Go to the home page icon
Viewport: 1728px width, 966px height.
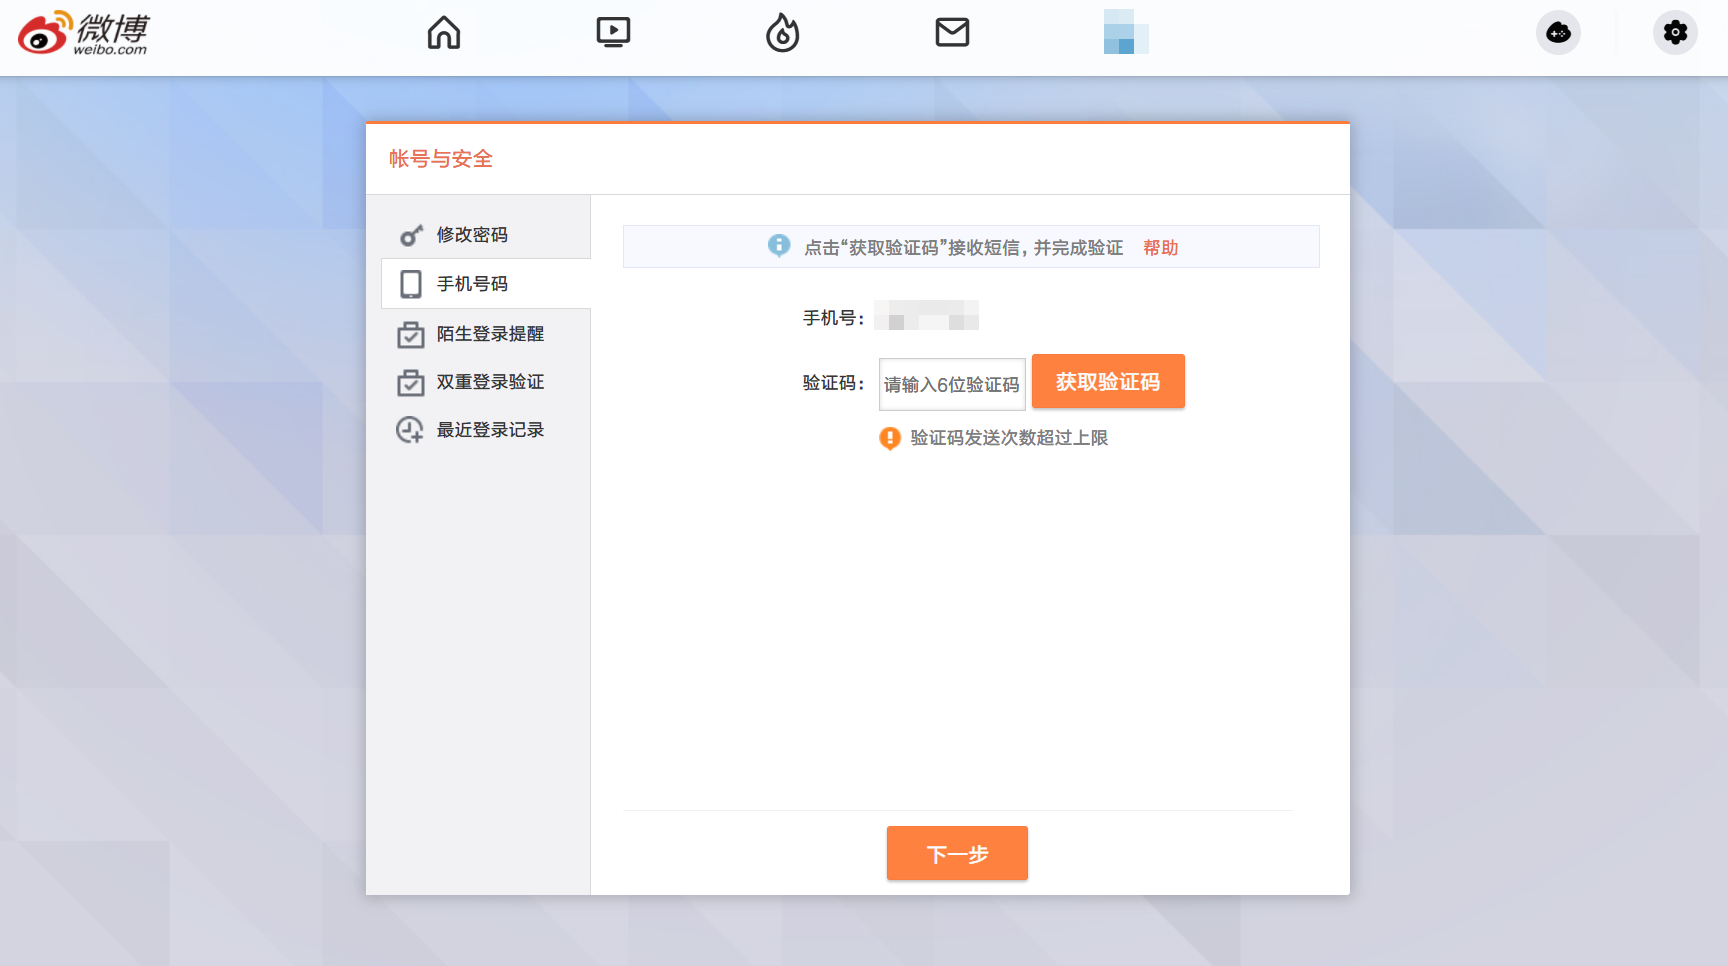tap(444, 33)
